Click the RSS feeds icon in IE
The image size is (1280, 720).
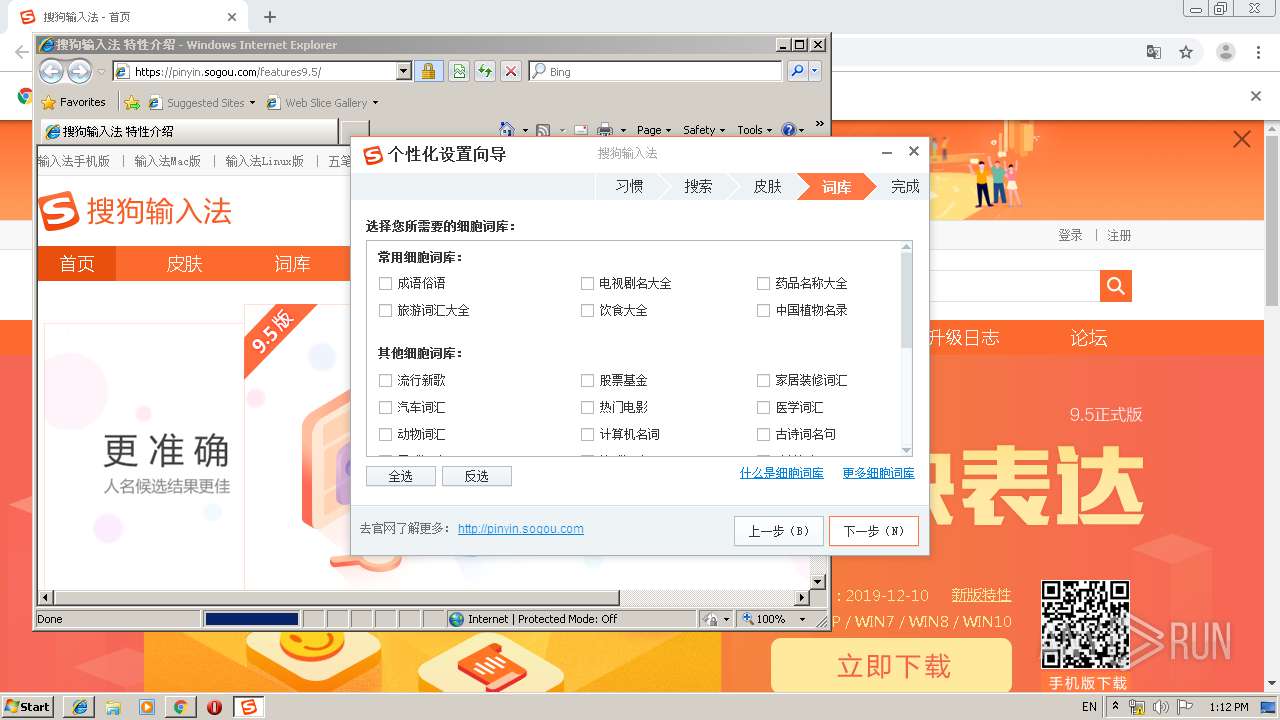pos(543,130)
